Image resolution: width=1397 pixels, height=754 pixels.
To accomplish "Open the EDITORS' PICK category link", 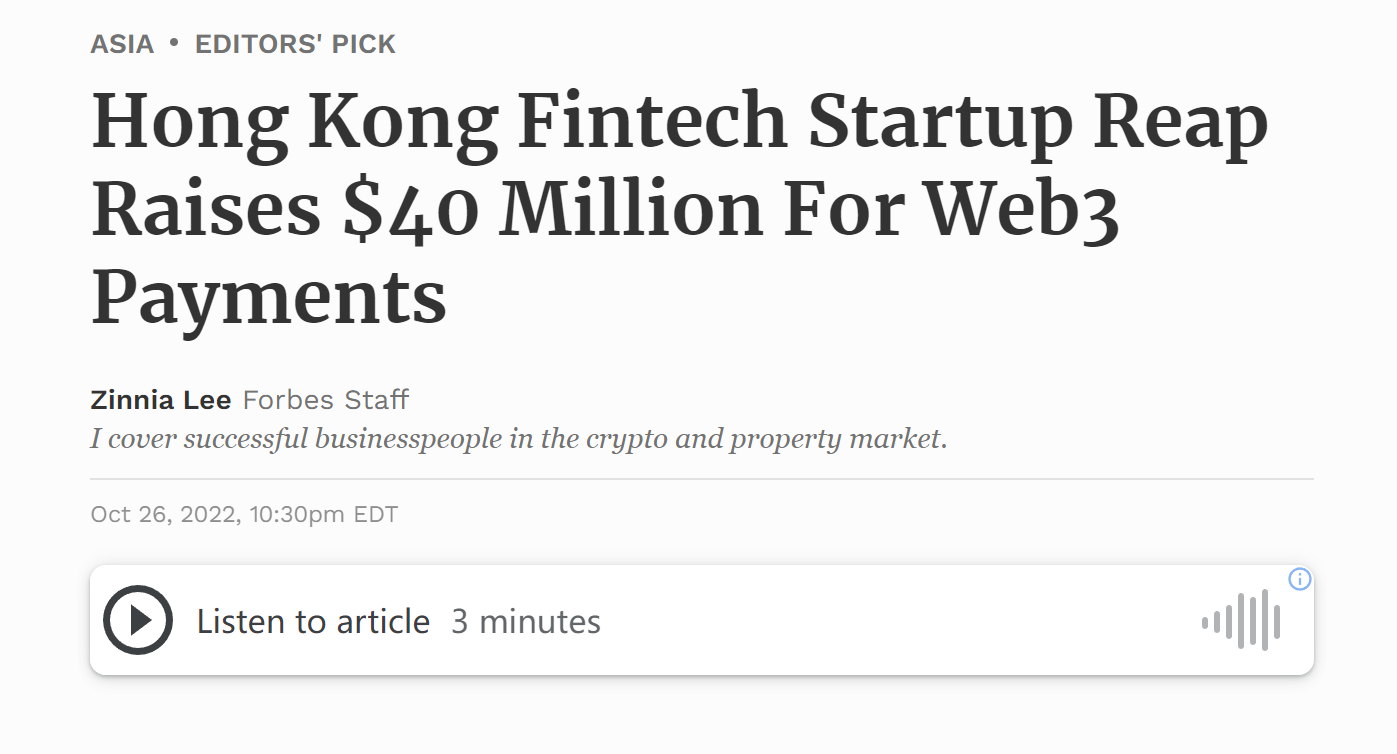I will [295, 44].
